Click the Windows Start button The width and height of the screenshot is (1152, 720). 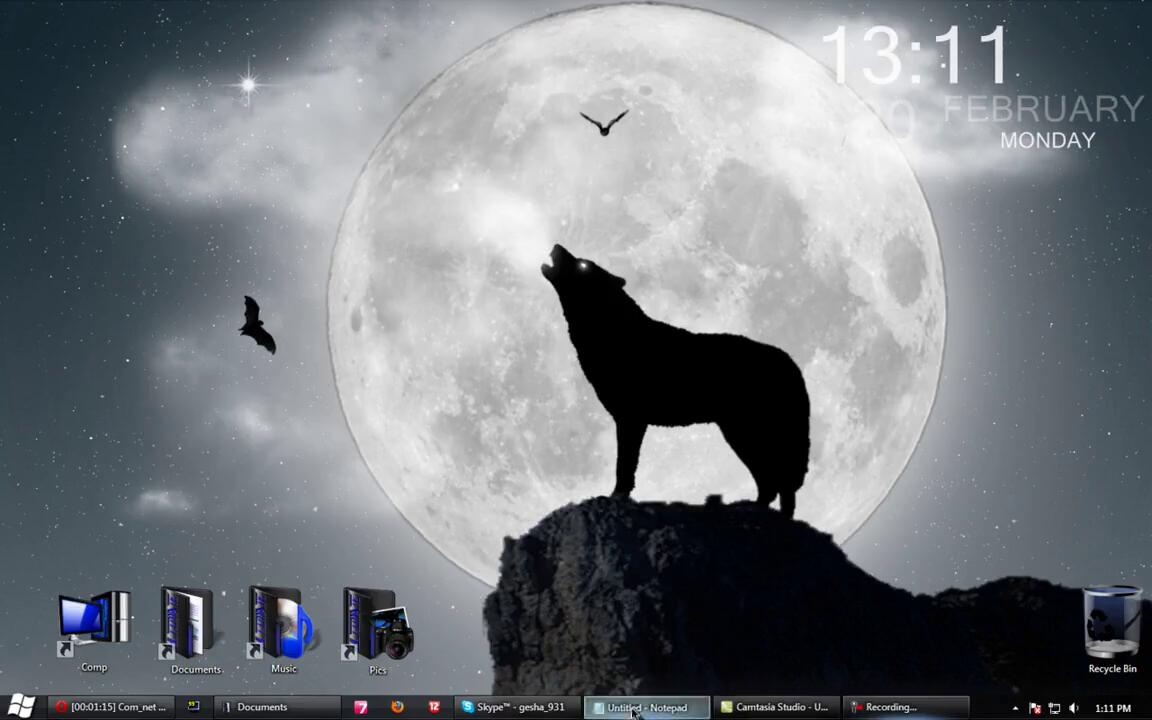point(21,707)
